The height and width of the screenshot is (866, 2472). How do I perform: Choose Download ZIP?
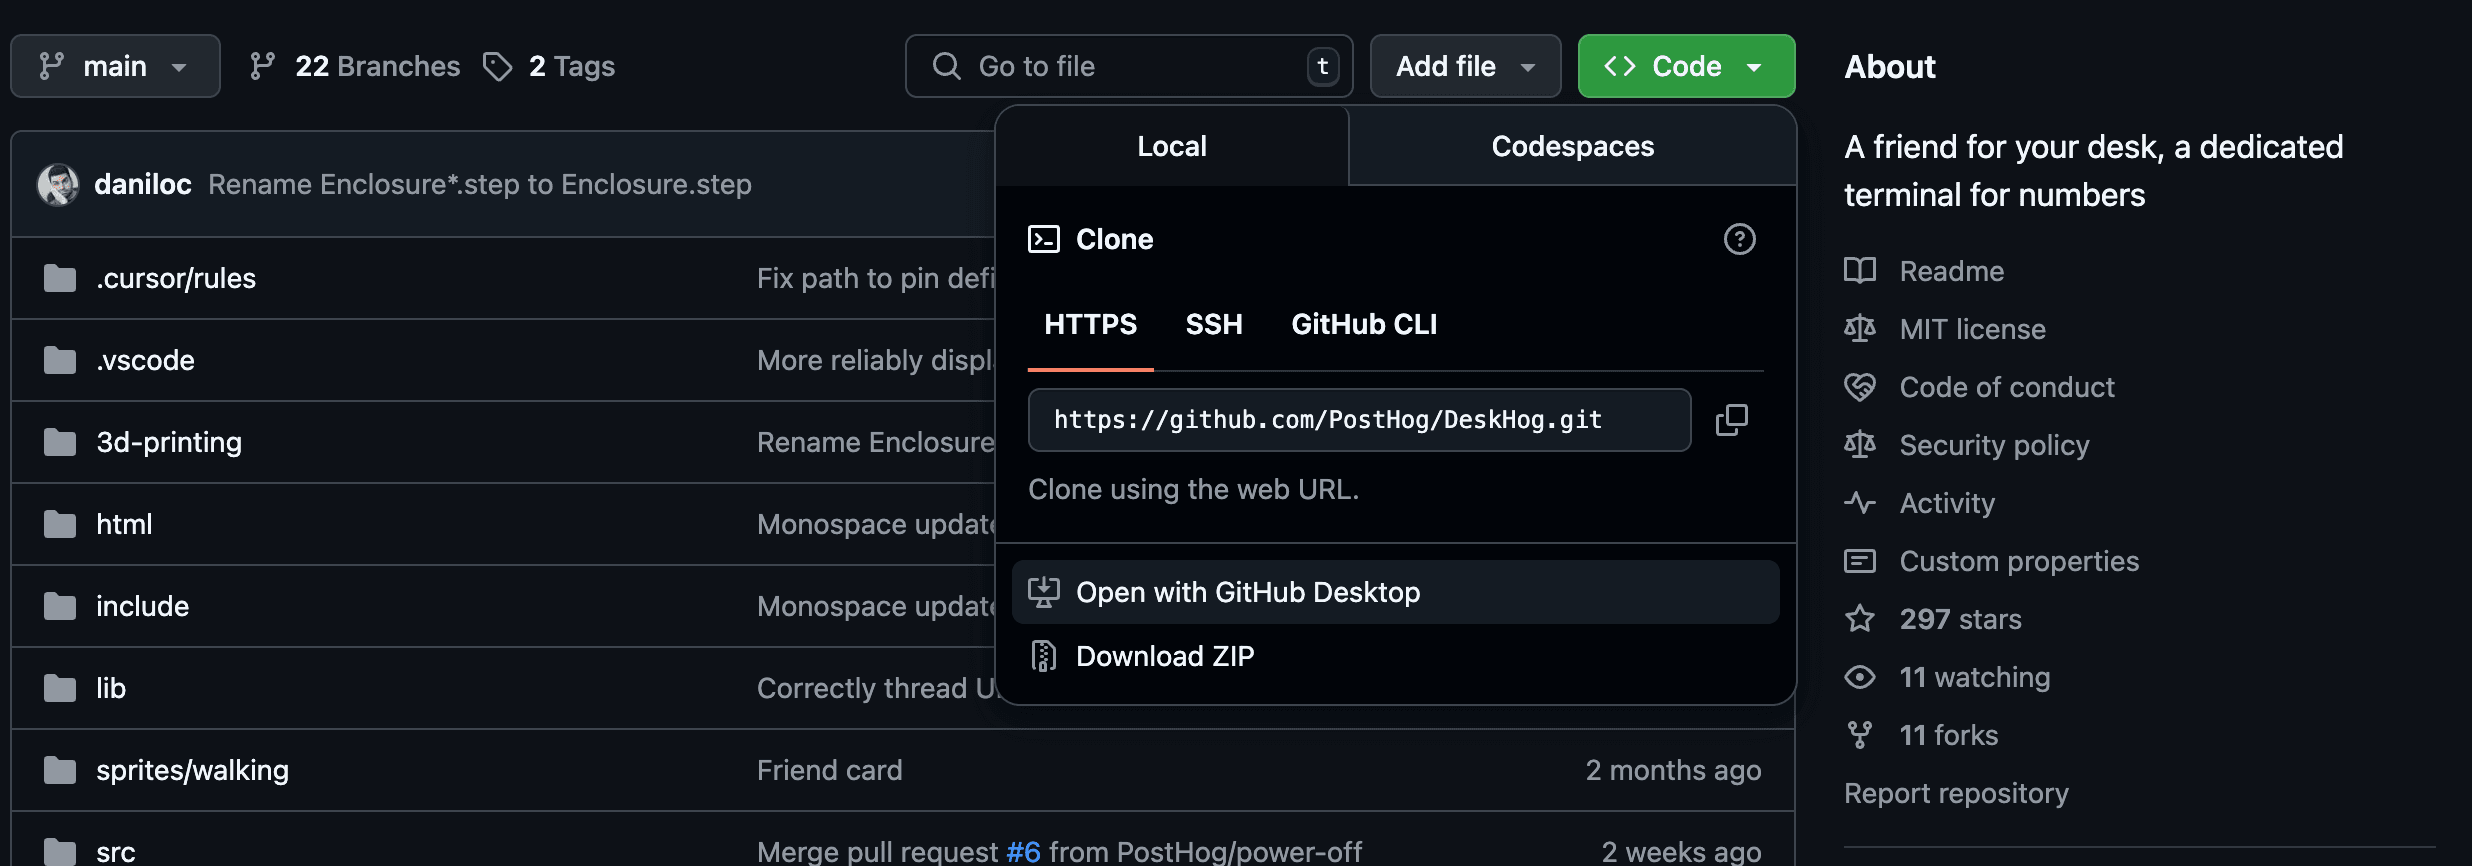[x=1396, y=656]
